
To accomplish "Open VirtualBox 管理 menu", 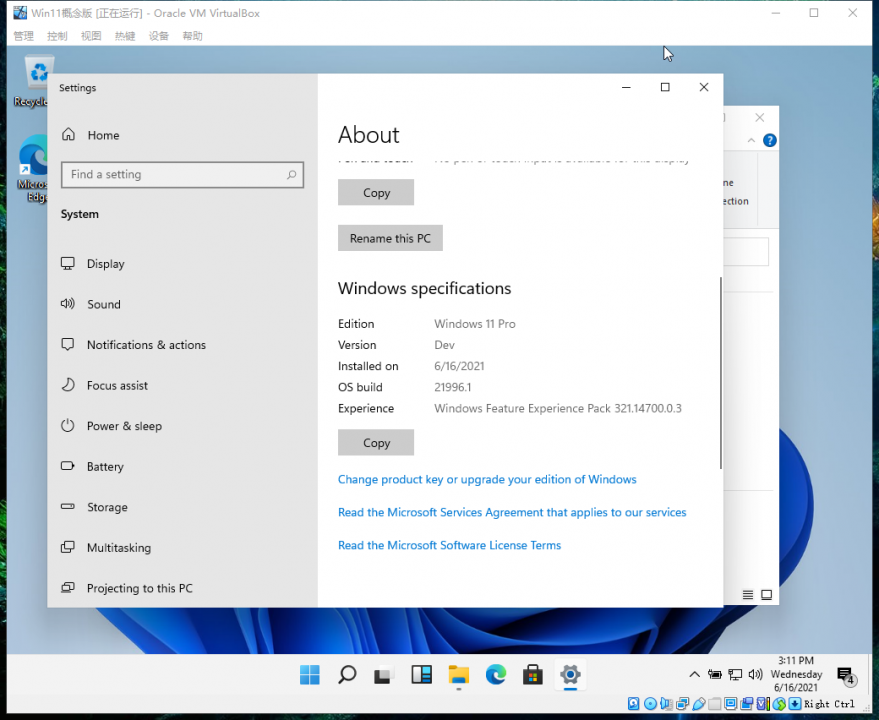I will coord(24,36).
